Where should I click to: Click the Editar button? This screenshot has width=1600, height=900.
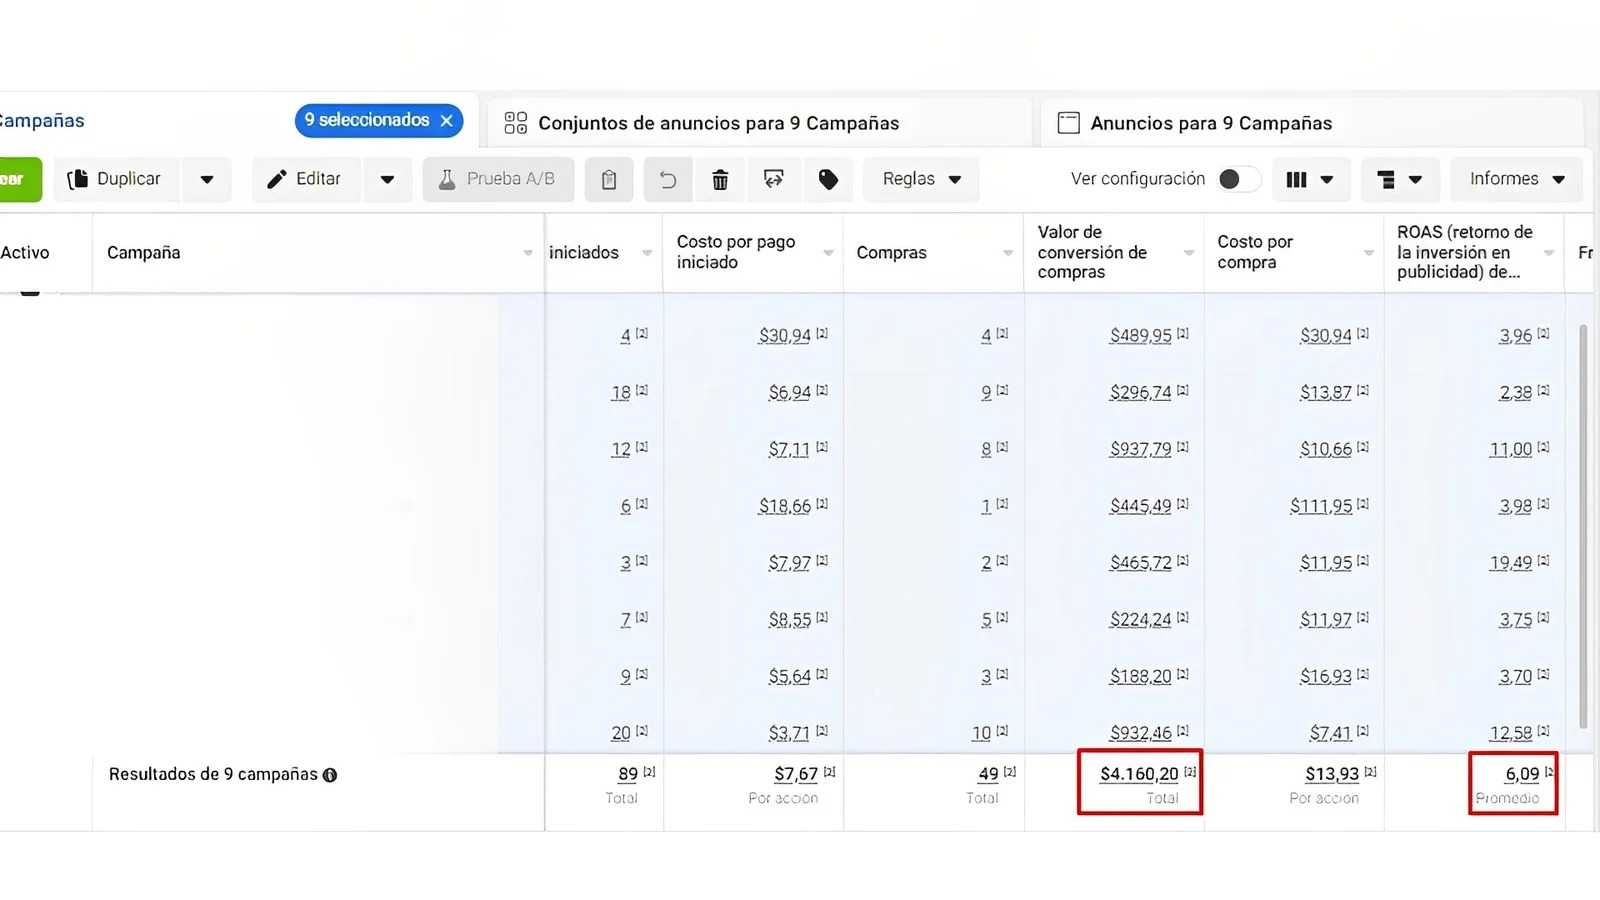(x=306, y=180)
